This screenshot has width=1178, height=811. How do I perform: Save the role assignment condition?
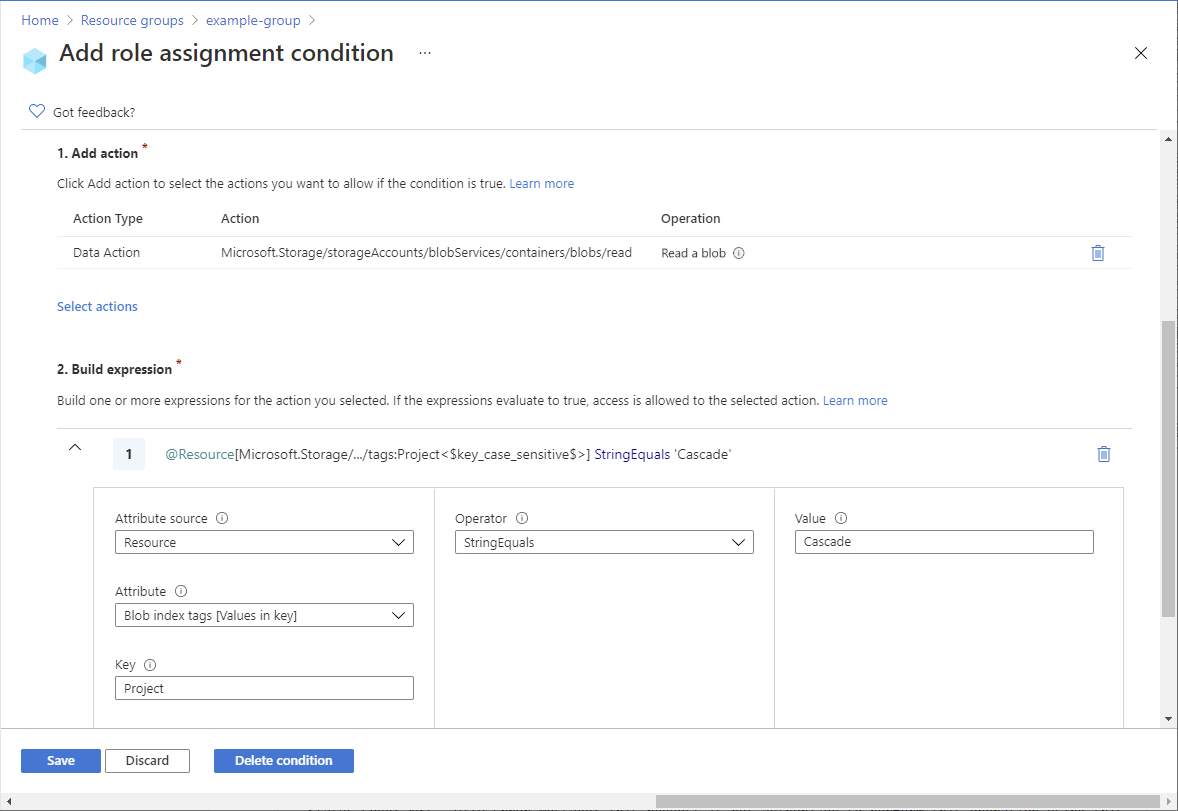(x=60, y=760)
